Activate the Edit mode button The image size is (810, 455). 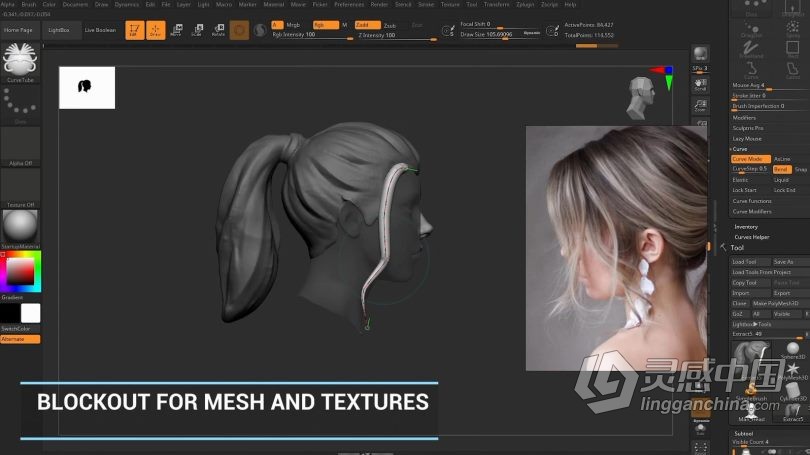[135, 30]
